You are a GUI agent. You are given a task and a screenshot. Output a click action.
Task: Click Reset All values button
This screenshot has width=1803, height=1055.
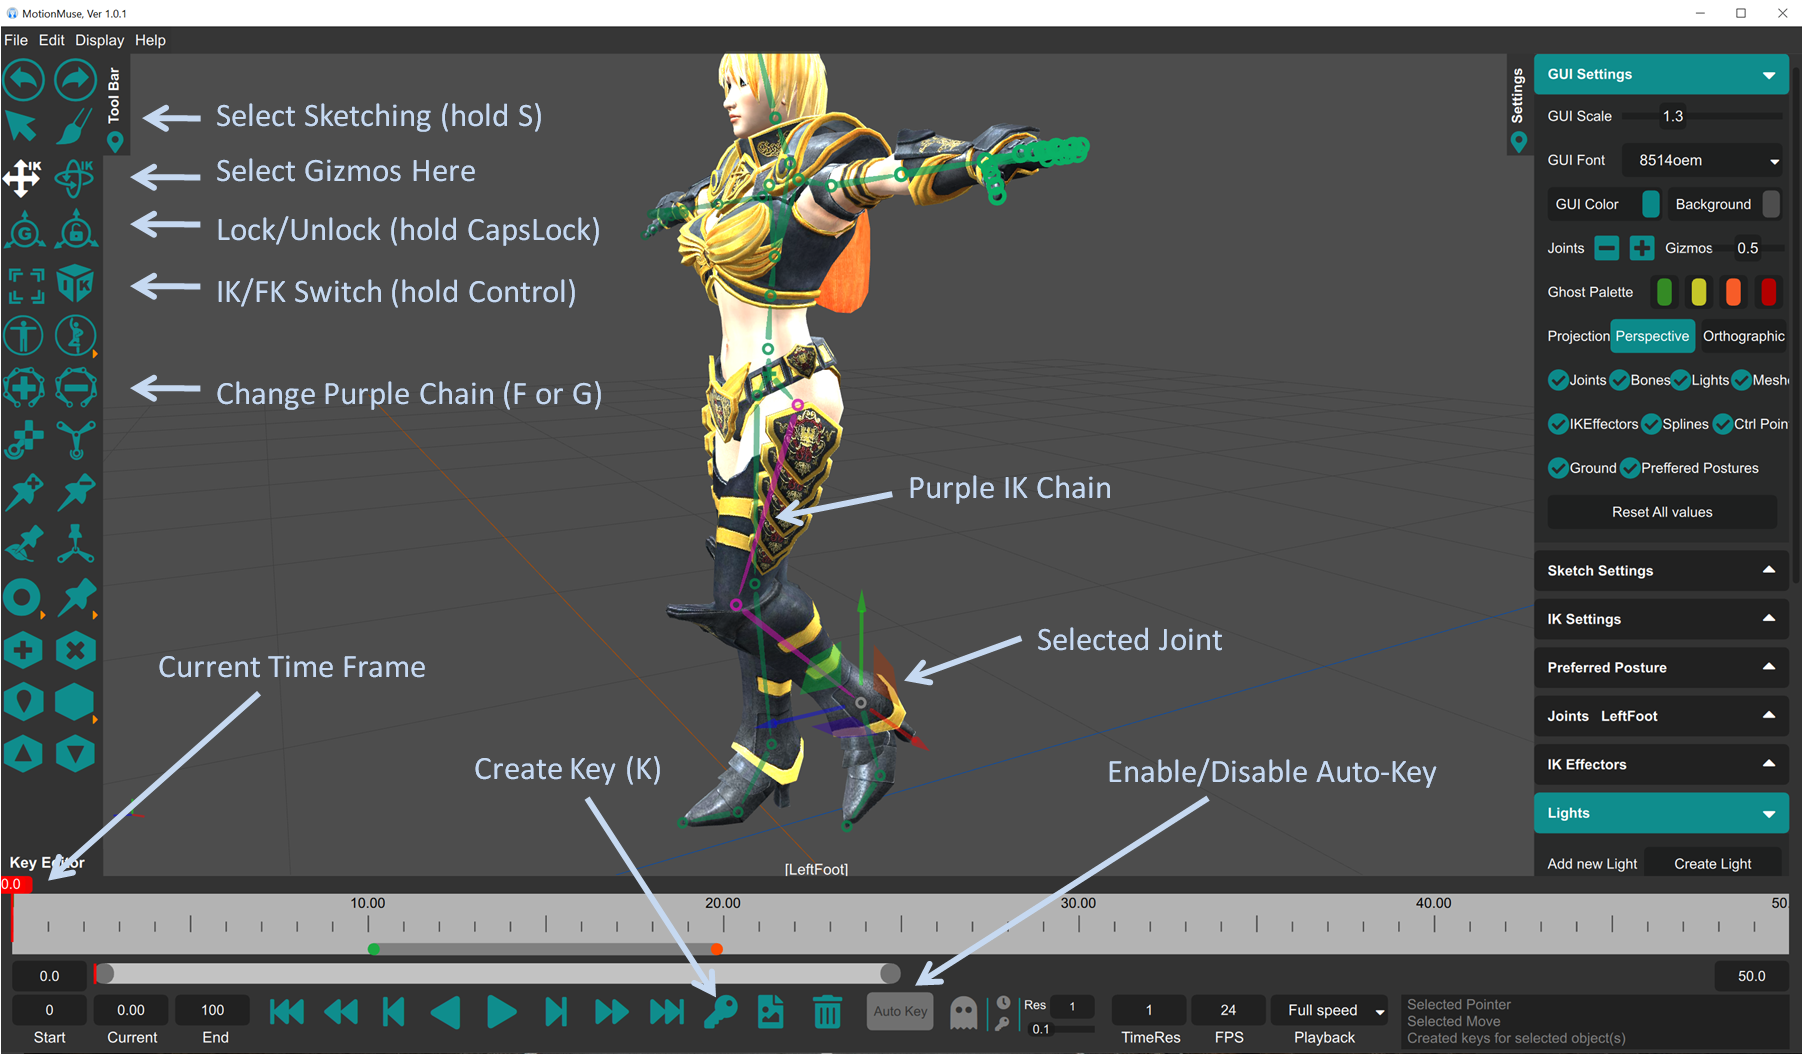[1662, 512]
